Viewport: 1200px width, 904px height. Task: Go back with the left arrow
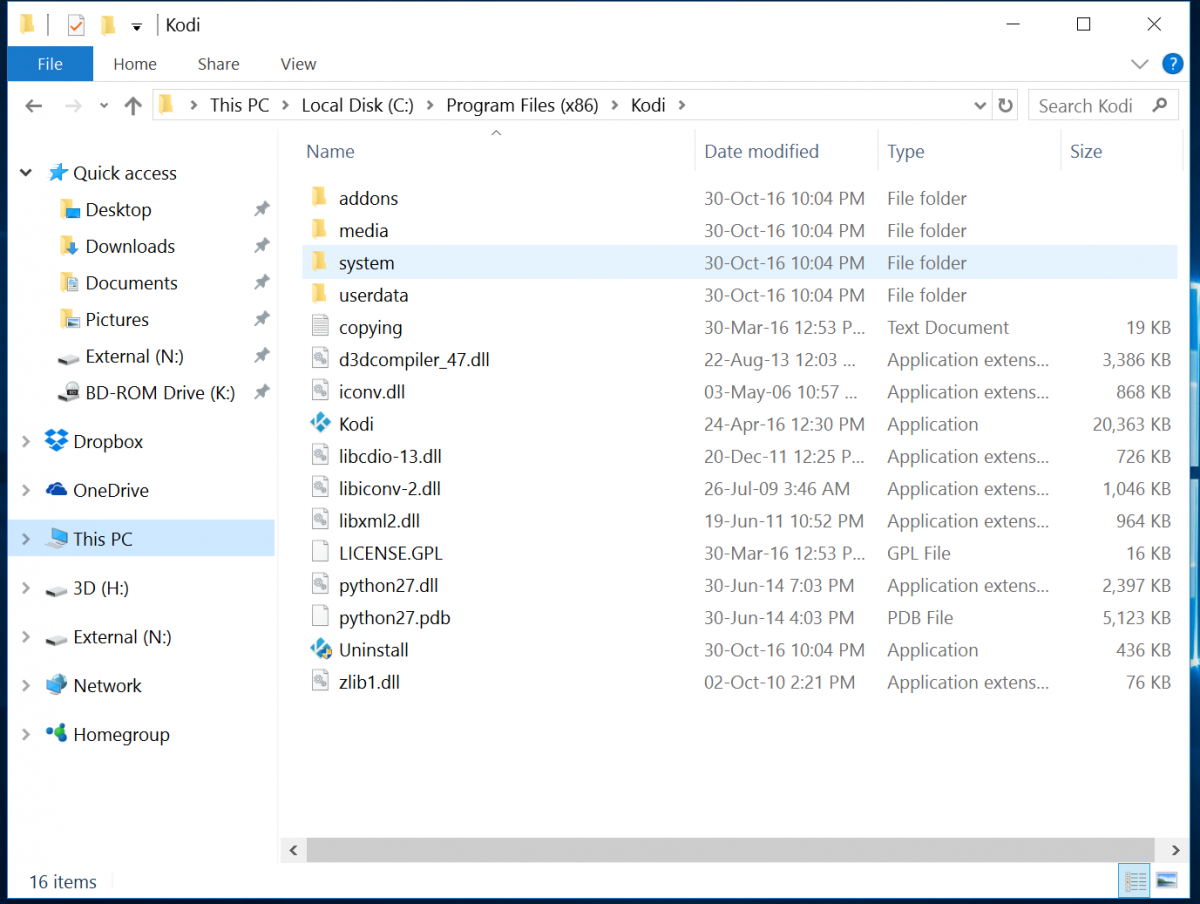coord(34,106)
